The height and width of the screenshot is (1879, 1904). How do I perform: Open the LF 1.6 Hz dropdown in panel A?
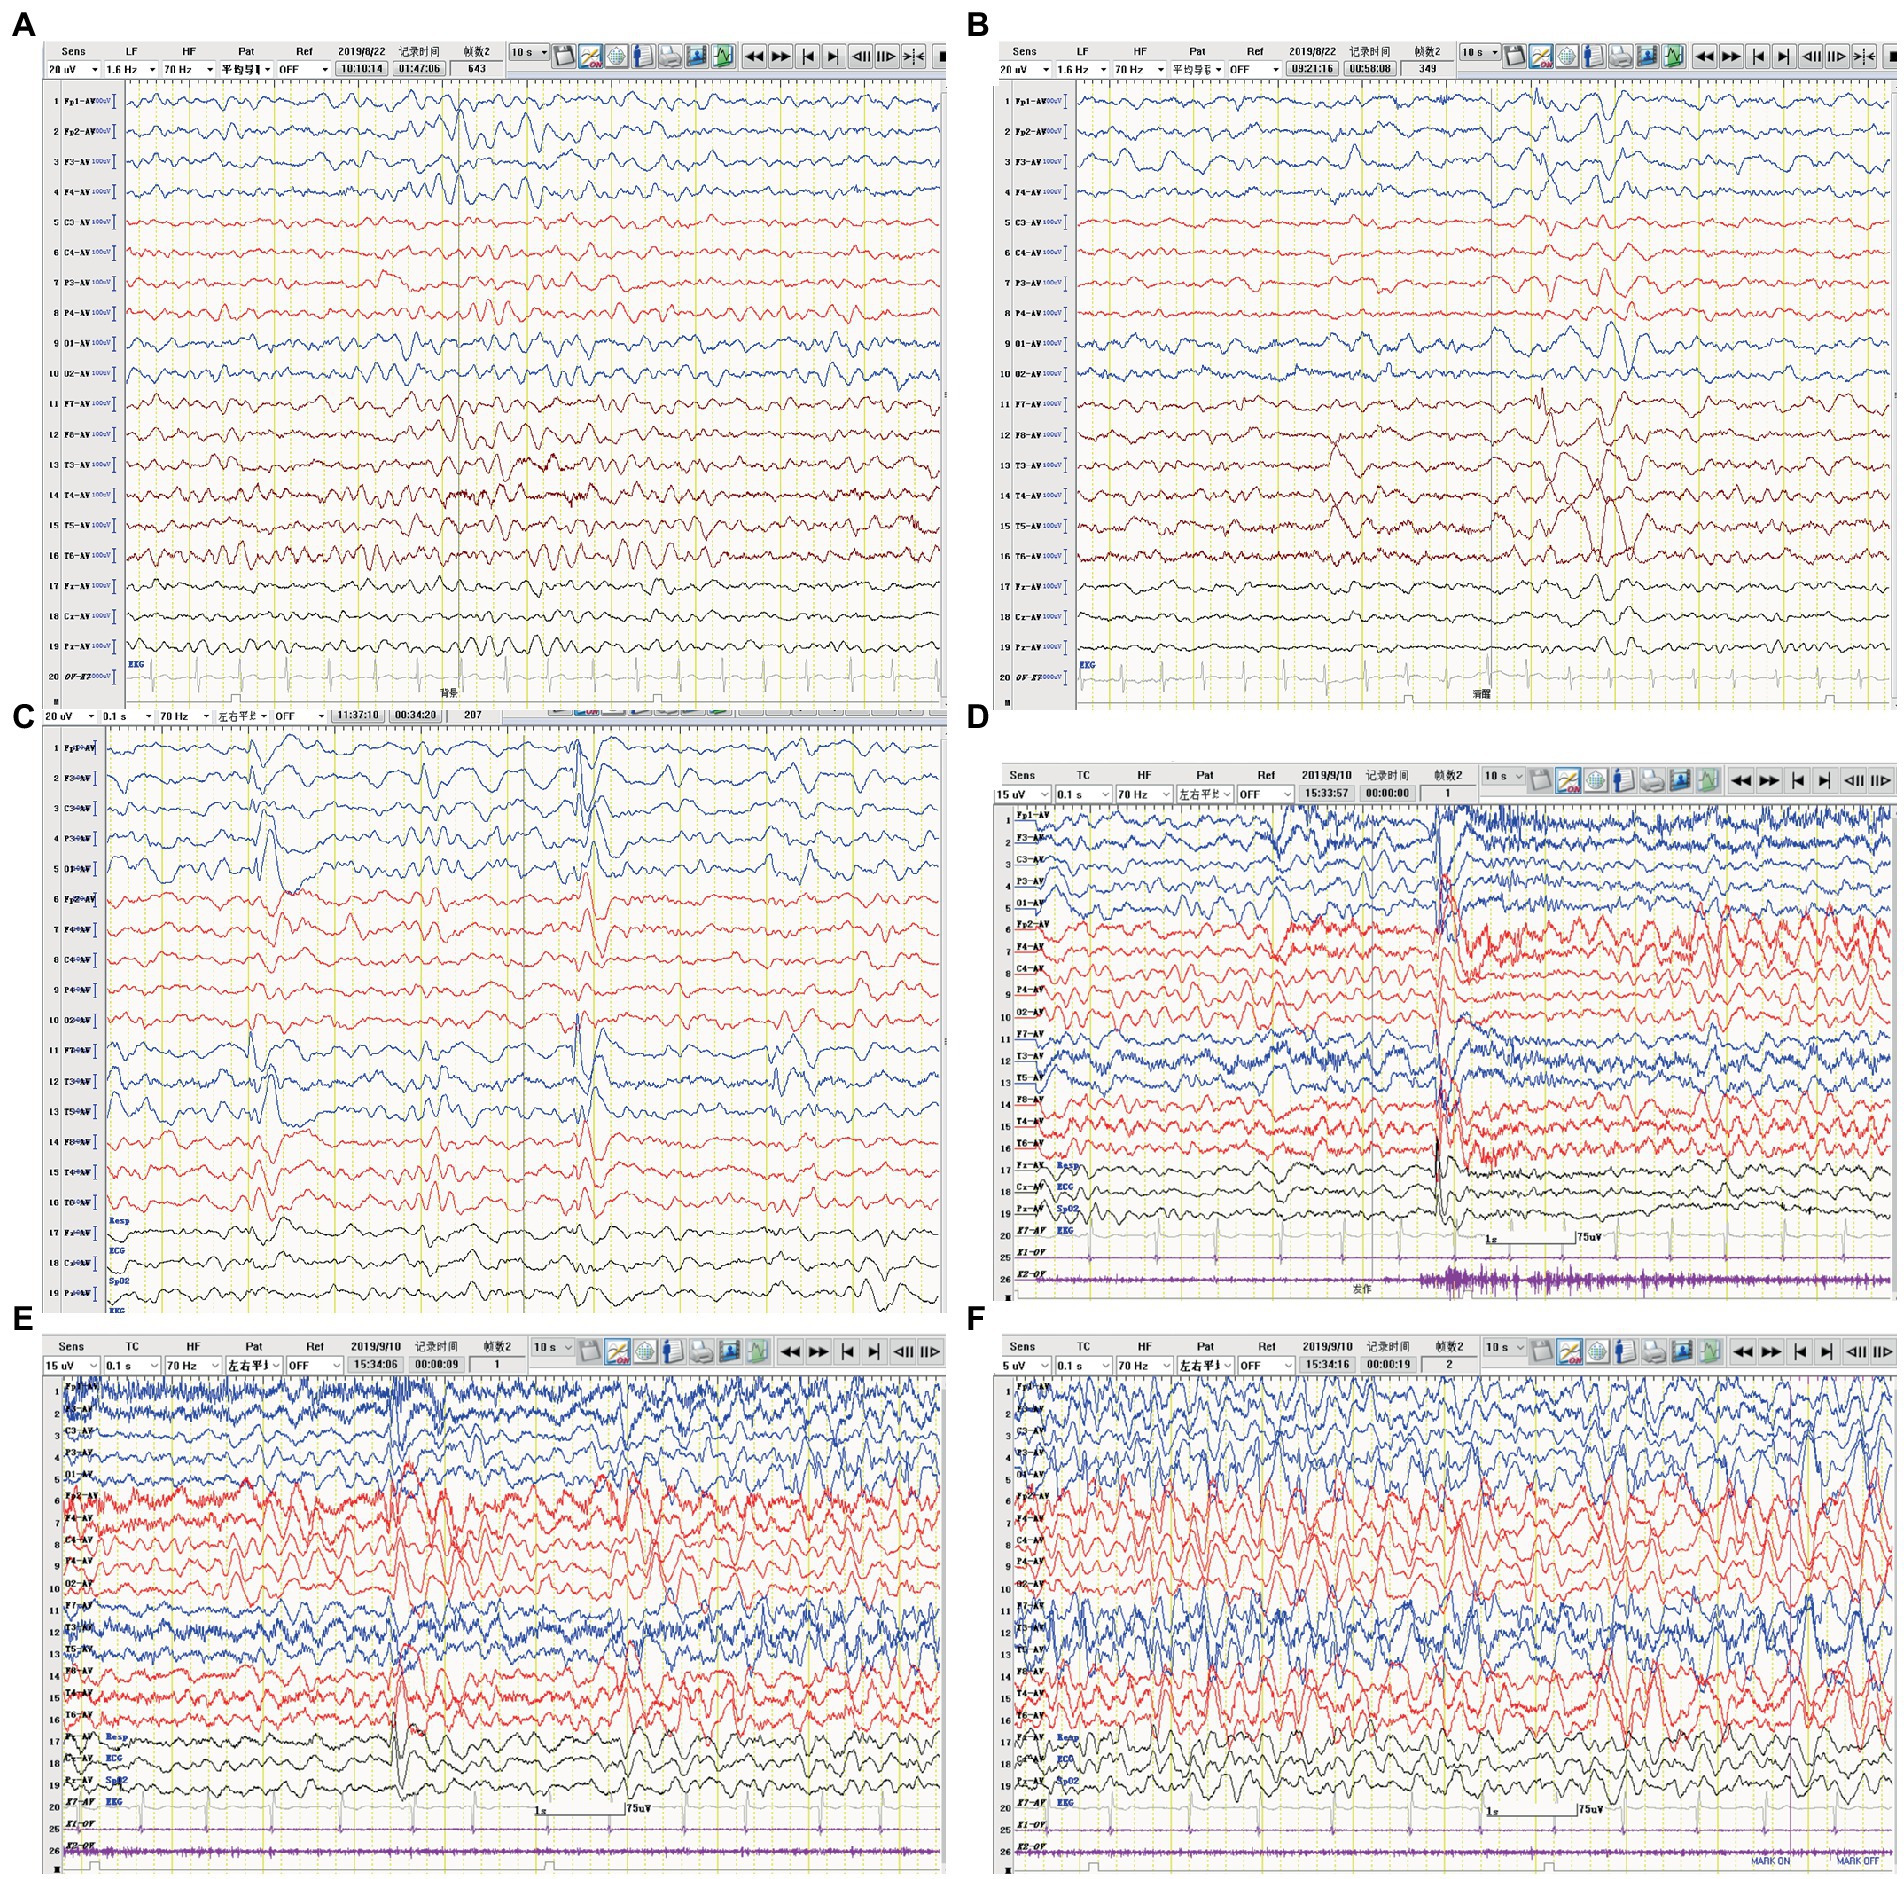point(131,69)
